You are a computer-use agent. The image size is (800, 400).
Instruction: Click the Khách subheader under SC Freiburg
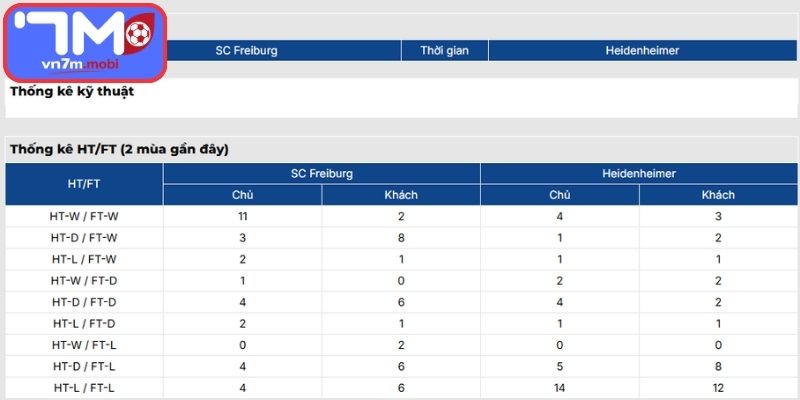(x=401, y=195)
